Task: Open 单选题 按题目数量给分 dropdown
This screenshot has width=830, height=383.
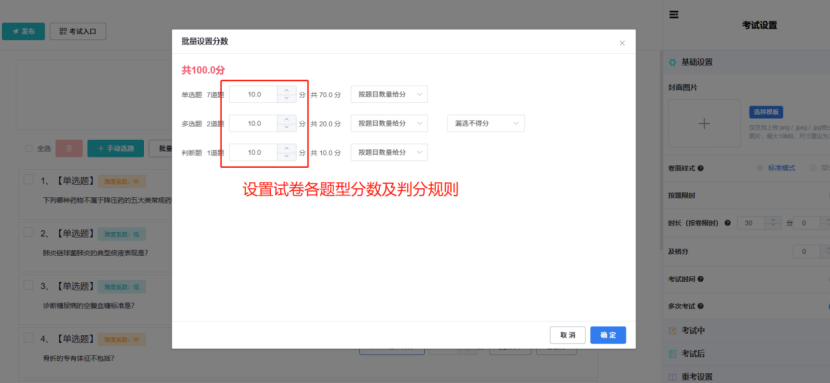Action: pos(389,94)
